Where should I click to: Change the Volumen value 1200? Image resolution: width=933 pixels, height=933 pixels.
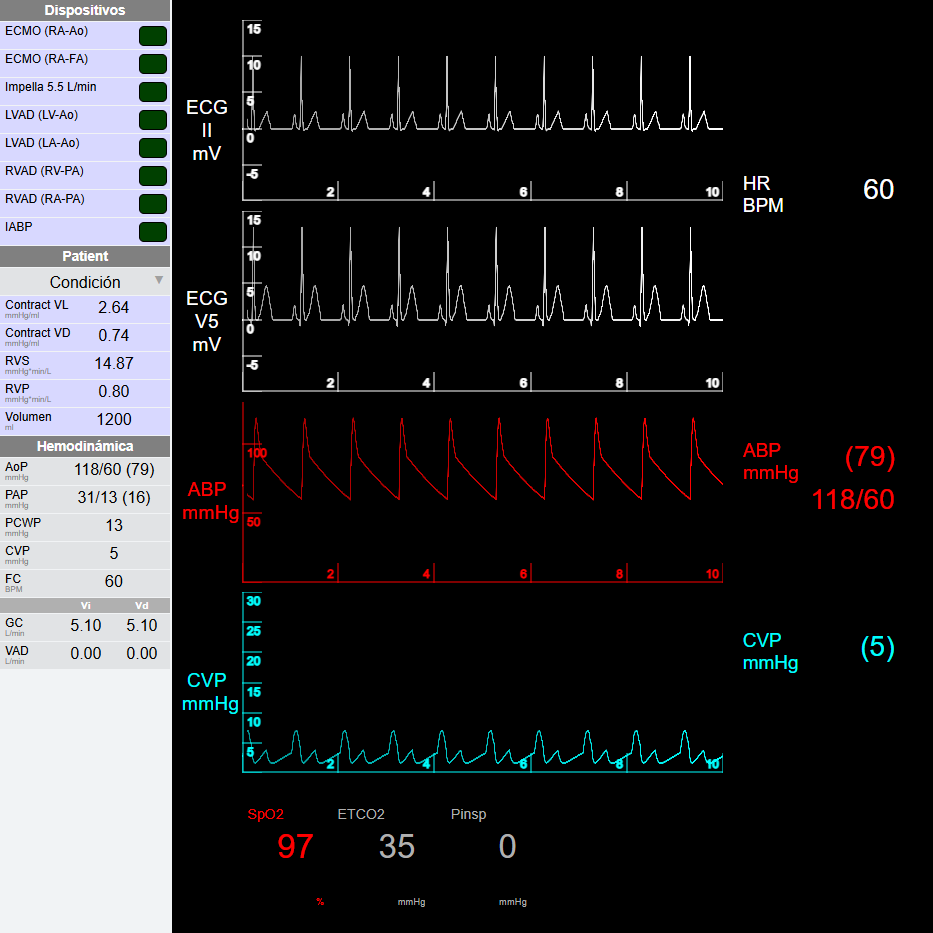coord(114,419)
